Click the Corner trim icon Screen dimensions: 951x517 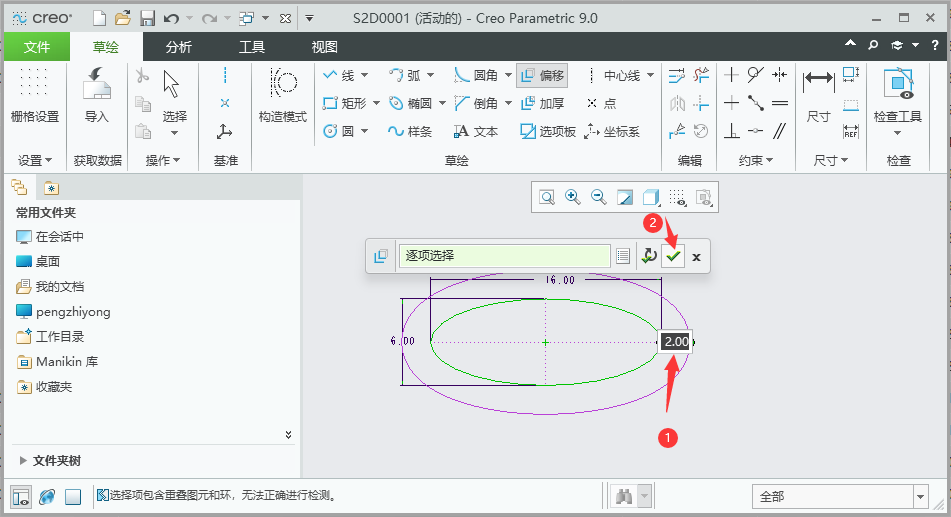click(x=701, y=103)
